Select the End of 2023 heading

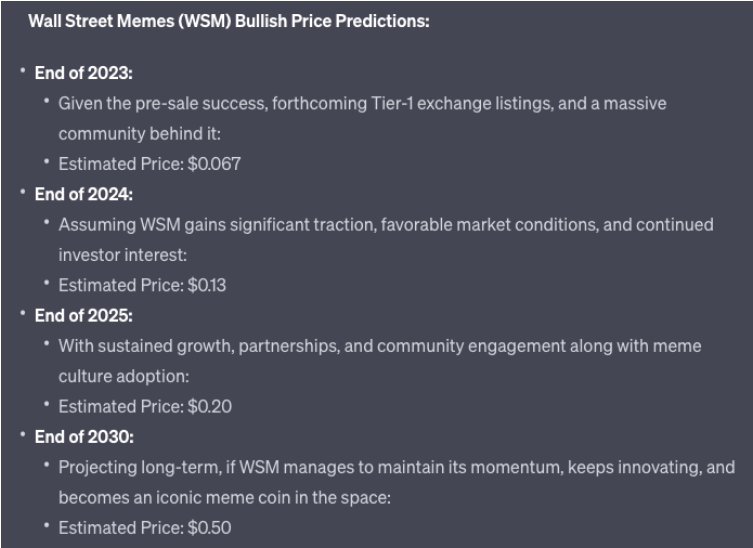pyautogui.click(x=84, y=73)
